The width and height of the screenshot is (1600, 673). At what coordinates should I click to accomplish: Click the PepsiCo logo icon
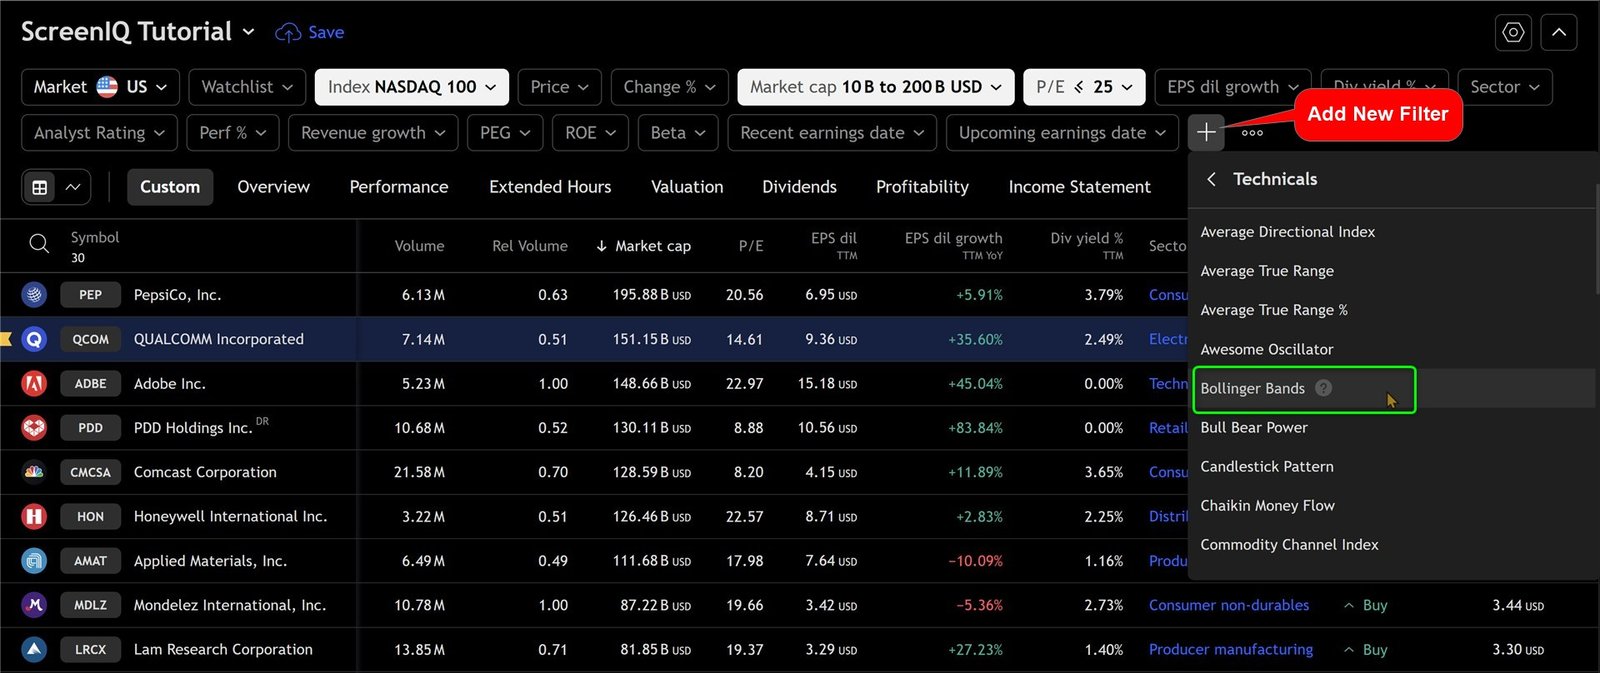pyautogui.click(x=34, y=295)
